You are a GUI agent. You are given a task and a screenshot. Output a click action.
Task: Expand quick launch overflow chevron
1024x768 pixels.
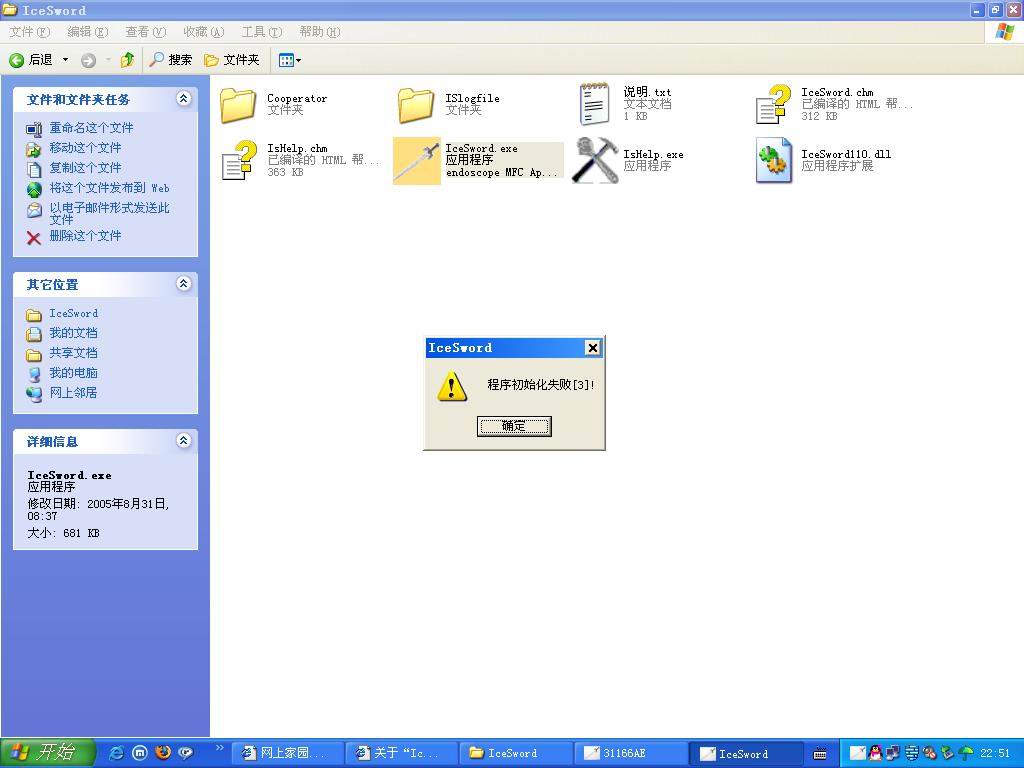point(219,748)
